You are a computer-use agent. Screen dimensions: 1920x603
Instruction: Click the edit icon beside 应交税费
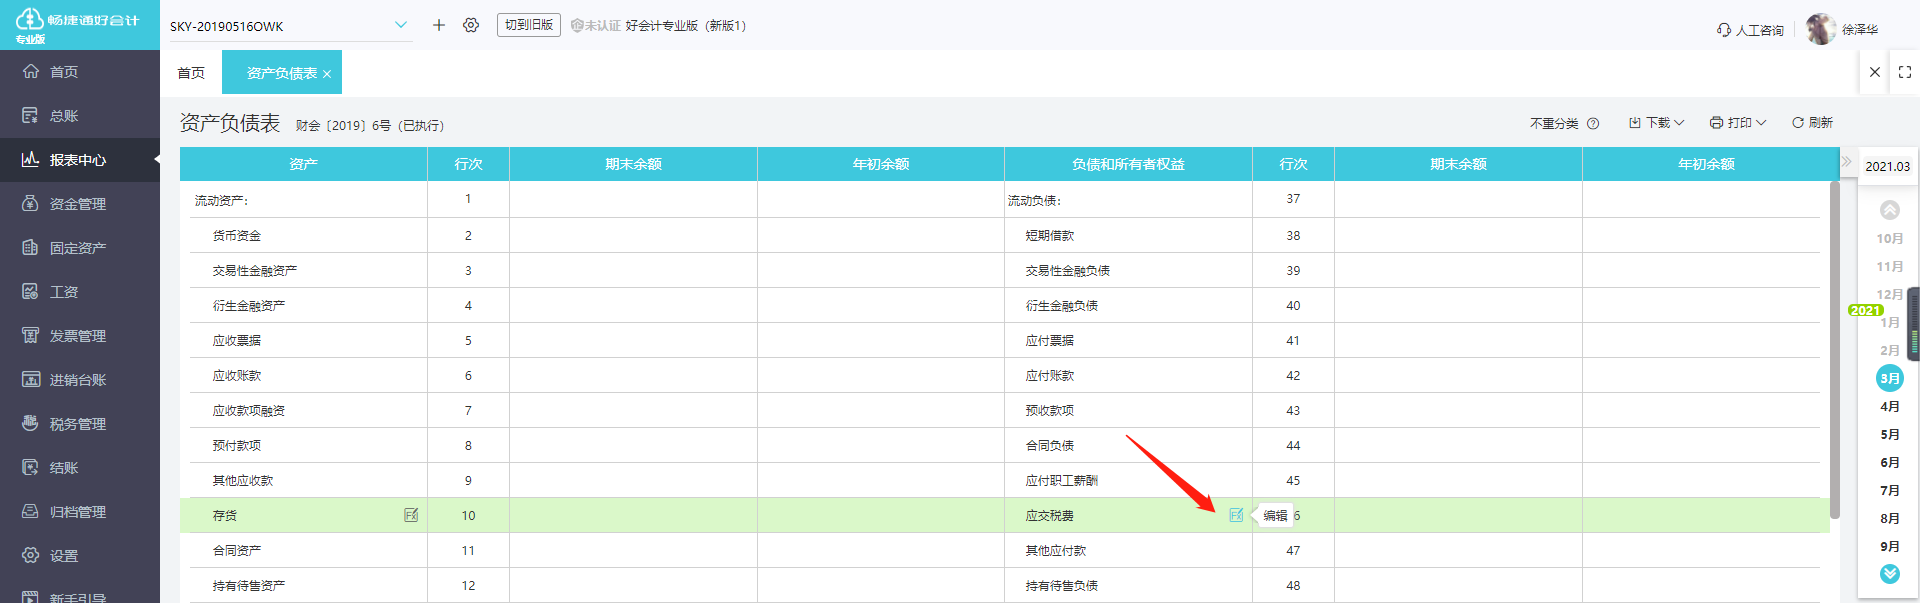click(x=1236, y=515)
